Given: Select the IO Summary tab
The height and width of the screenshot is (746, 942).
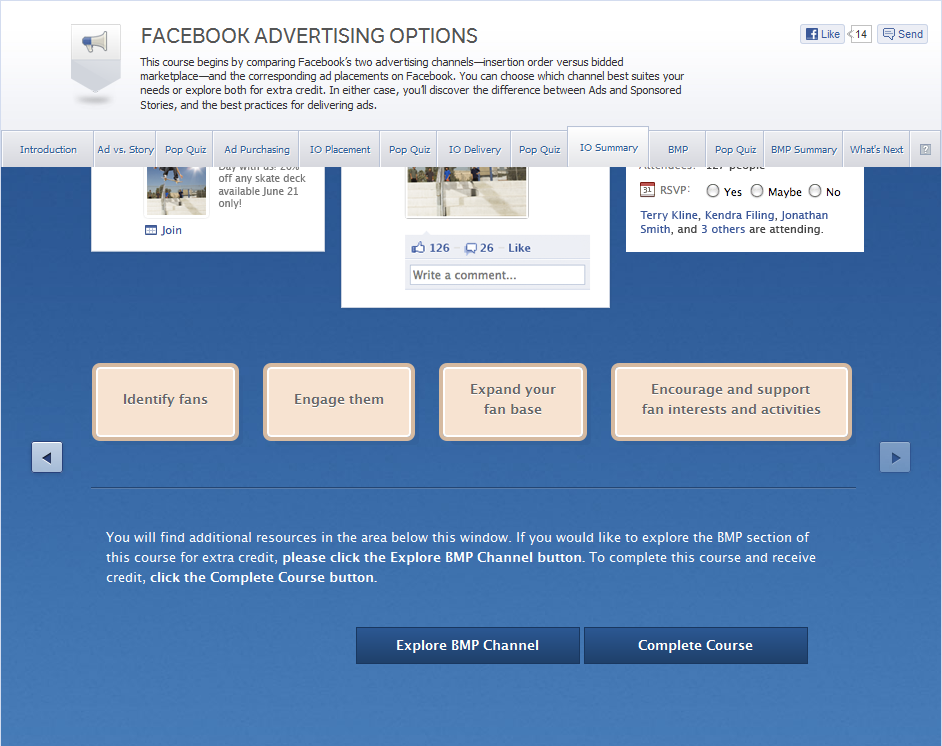Looking at the screenshot, I should [609, 147].
